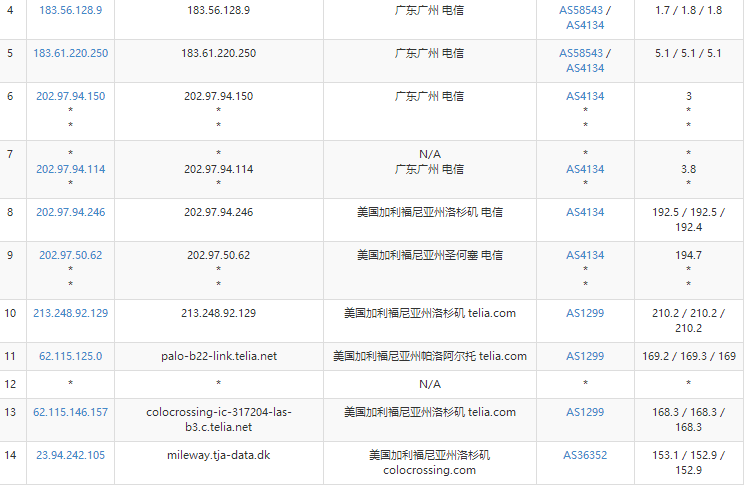Select hop number 8 cell
This screenshot has width=746, height=486.
pos(13,220)
